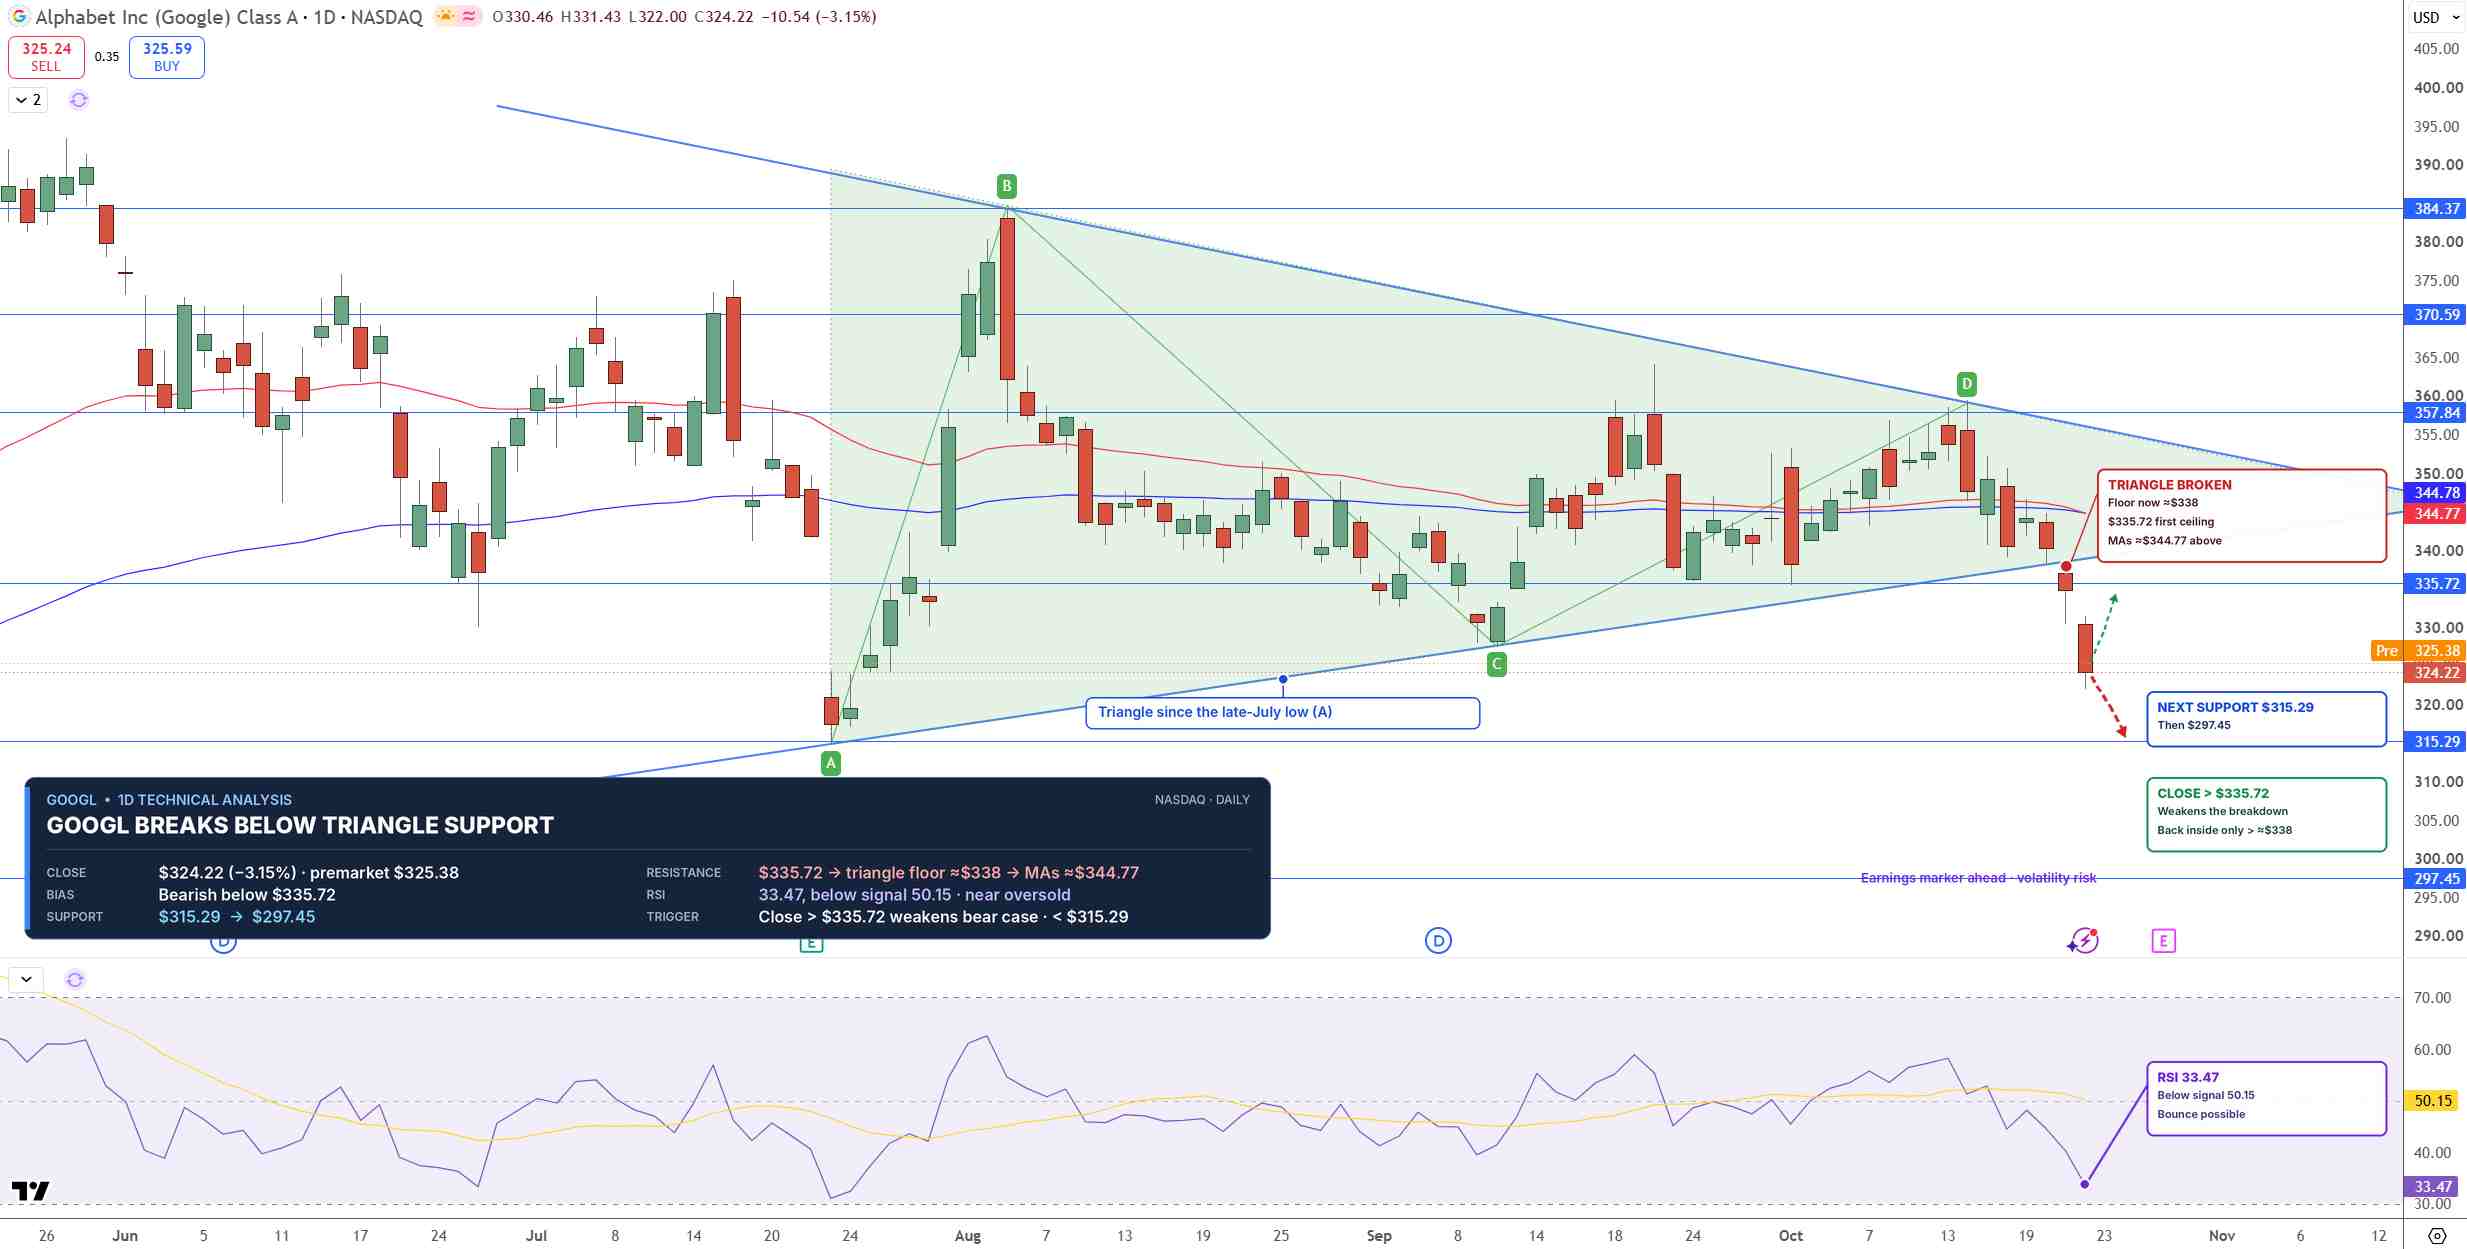Viewport: 2467px width, 1249px height.
Task: Click the 315.29 price line label
Action: click(x=2435, y=742)
